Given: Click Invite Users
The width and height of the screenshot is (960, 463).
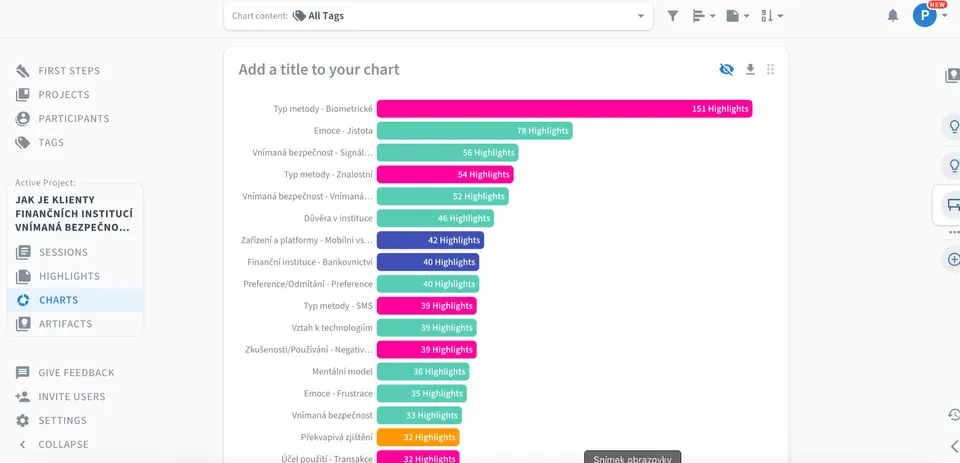Looking at the screenshot, I should 72,396.
